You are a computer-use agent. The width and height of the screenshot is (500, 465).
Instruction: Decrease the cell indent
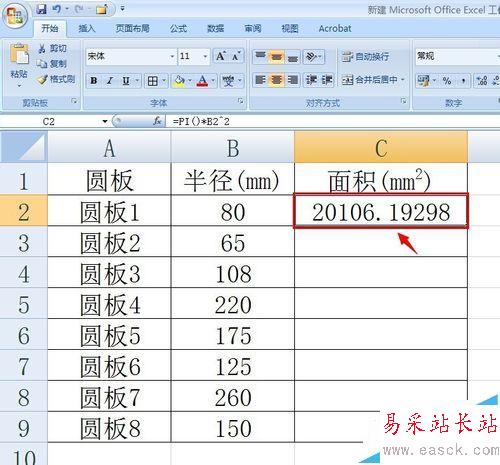coord(311,80)
